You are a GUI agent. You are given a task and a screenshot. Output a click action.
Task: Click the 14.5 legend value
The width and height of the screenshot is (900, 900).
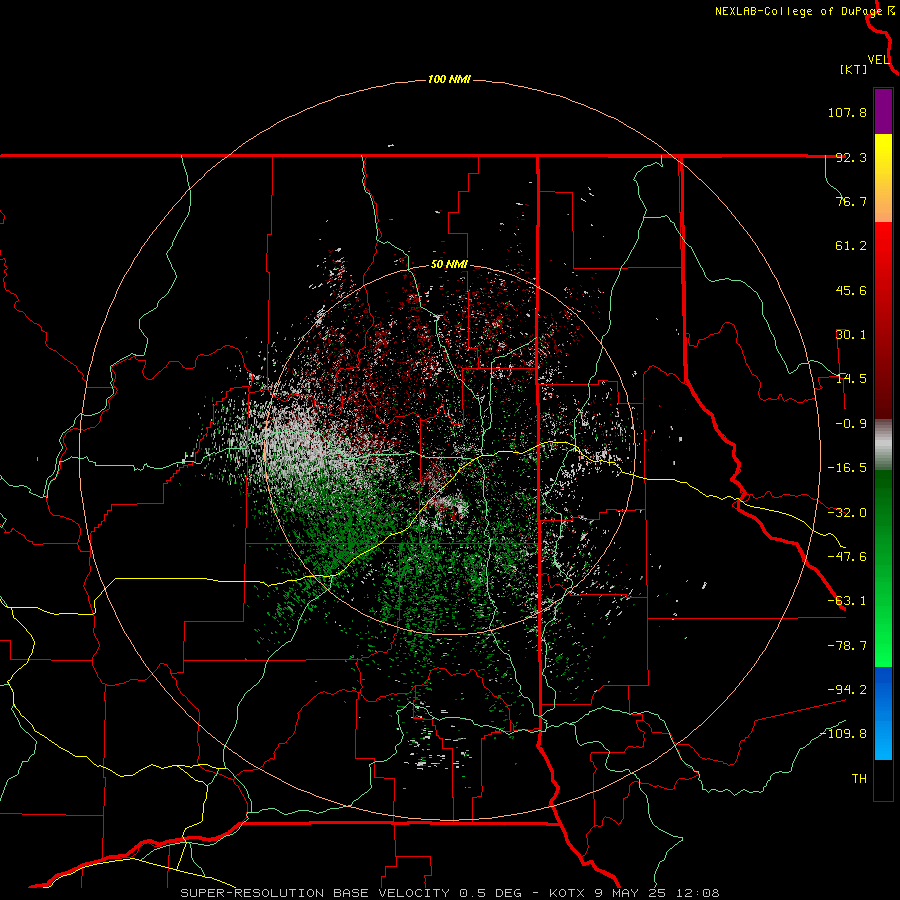pos(851,379)
